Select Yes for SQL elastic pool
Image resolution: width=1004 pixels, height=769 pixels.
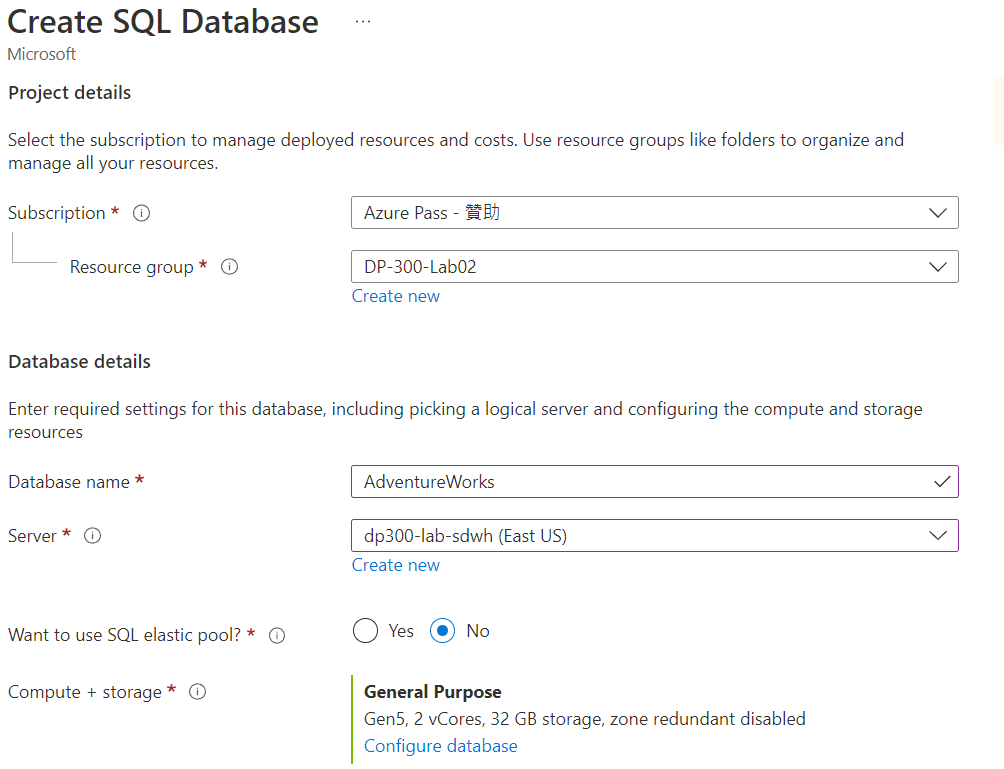366,631
